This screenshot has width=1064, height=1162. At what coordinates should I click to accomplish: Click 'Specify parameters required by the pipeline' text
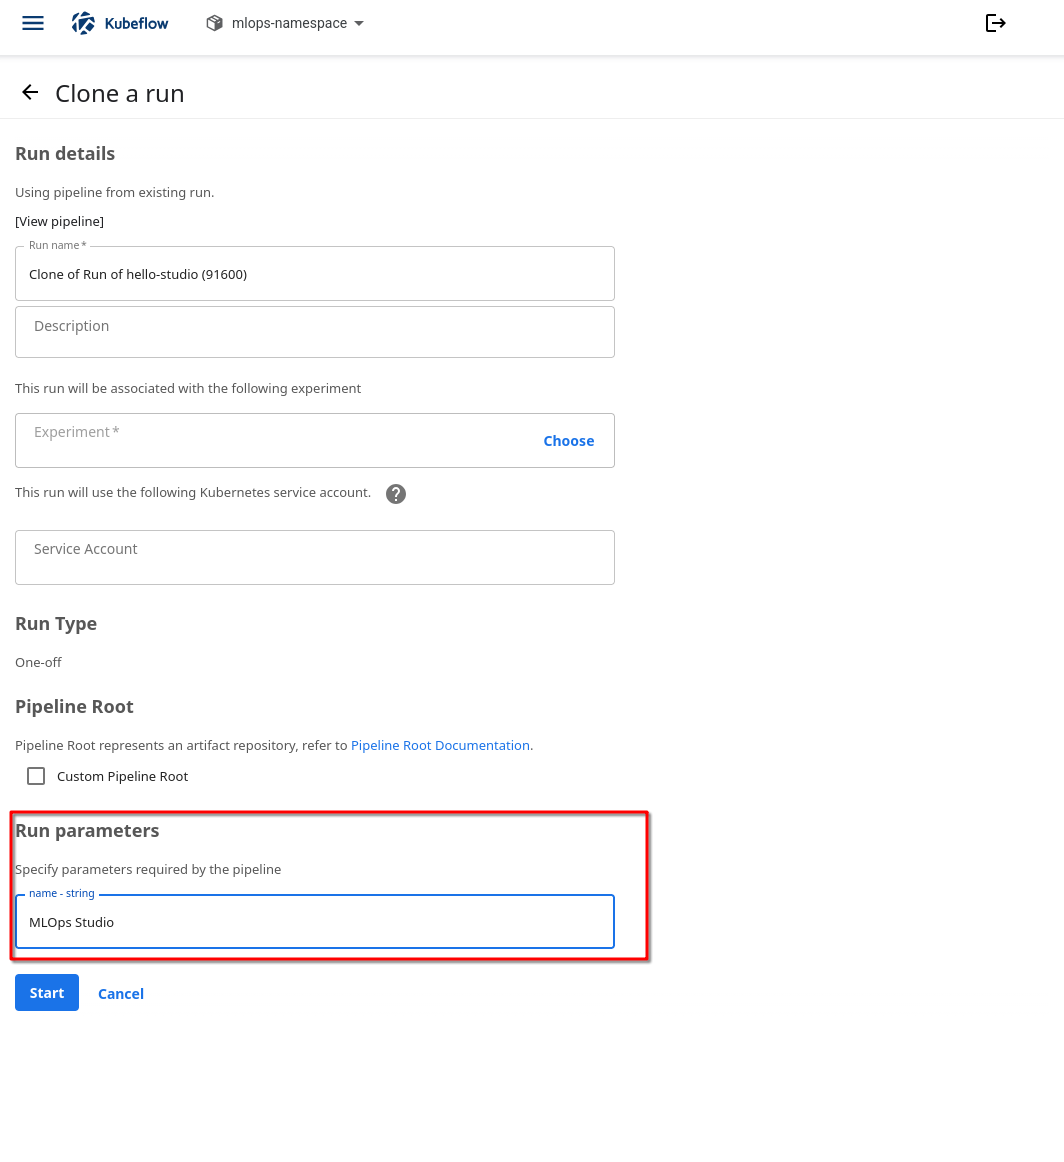[x=148, y=869]
